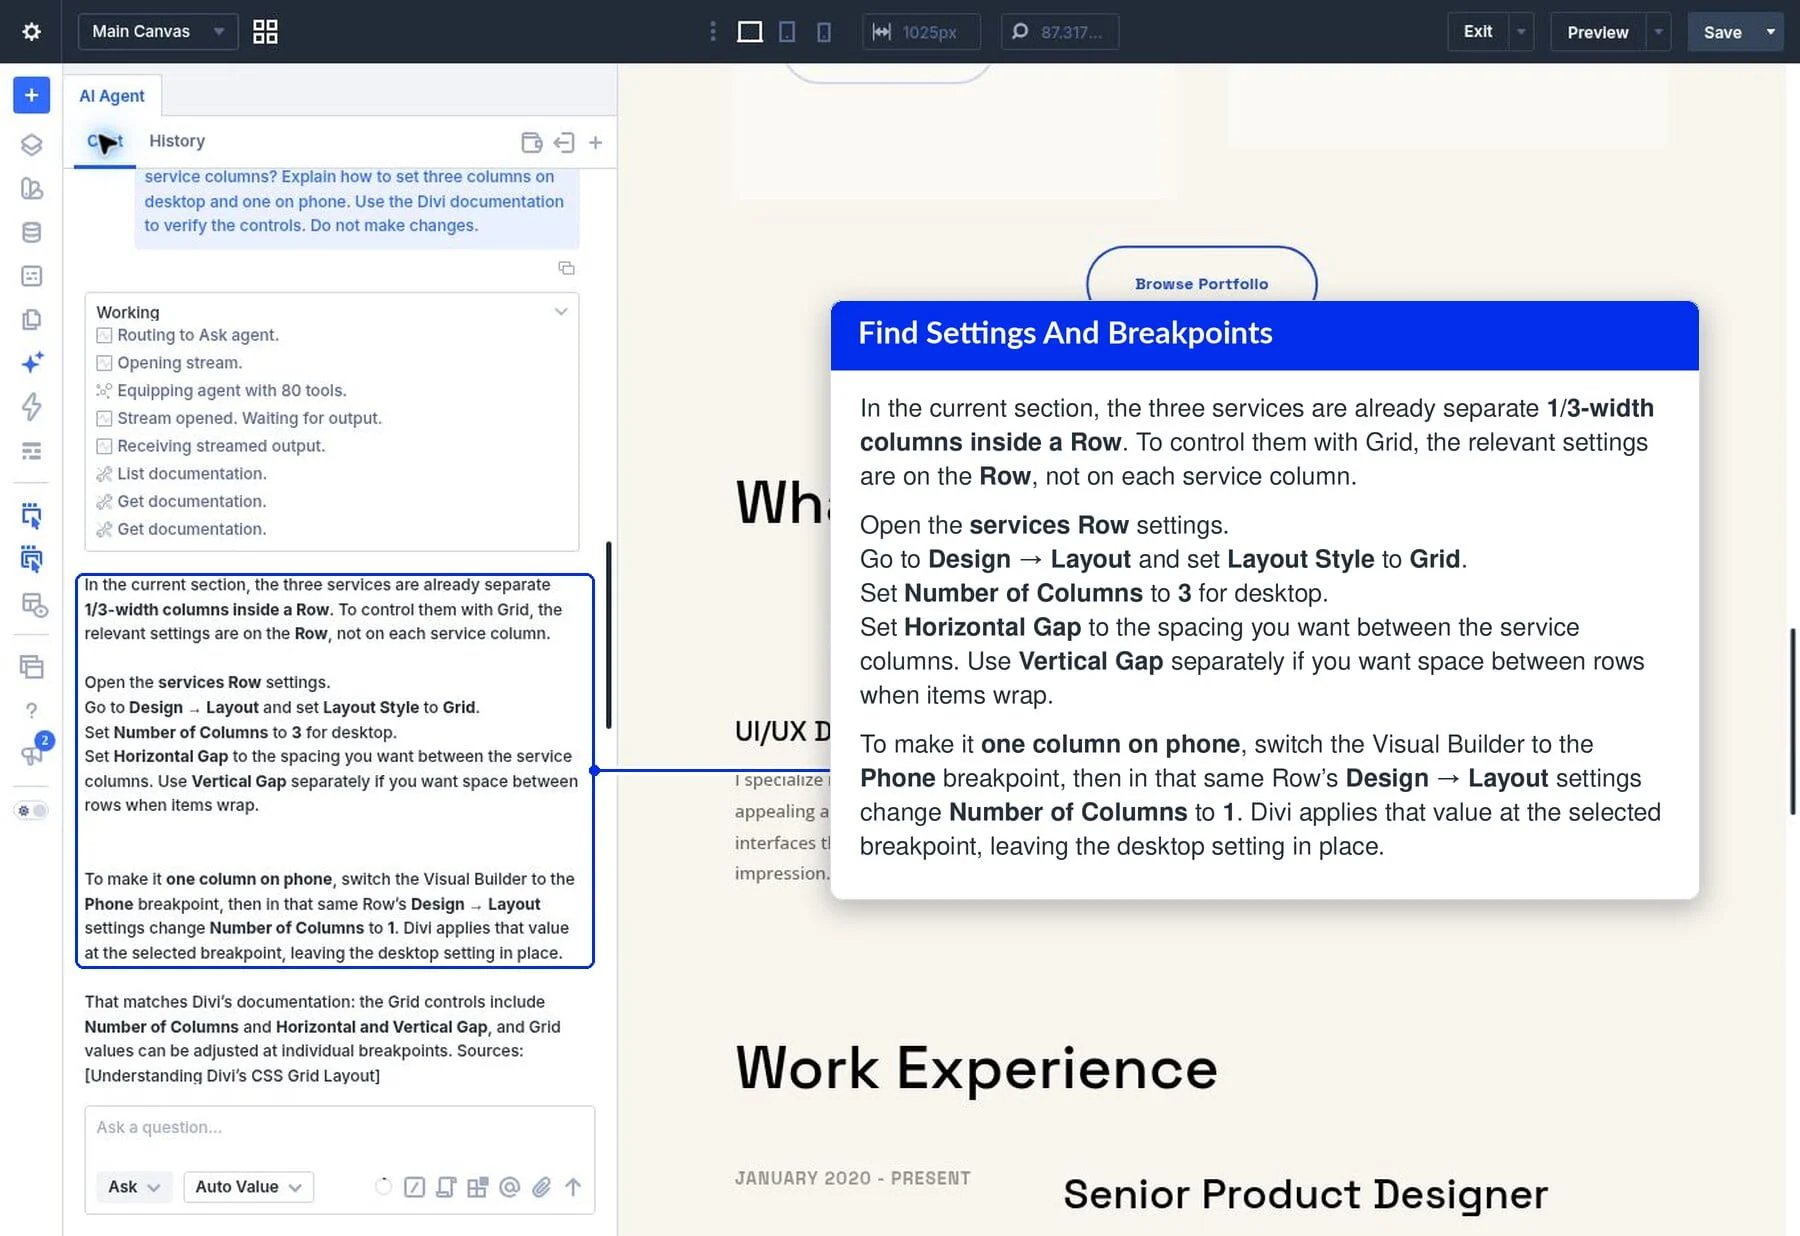Screen dimensions: 1800x1236
Task: Click the Exit button
Action: [x=1478, y=32]
